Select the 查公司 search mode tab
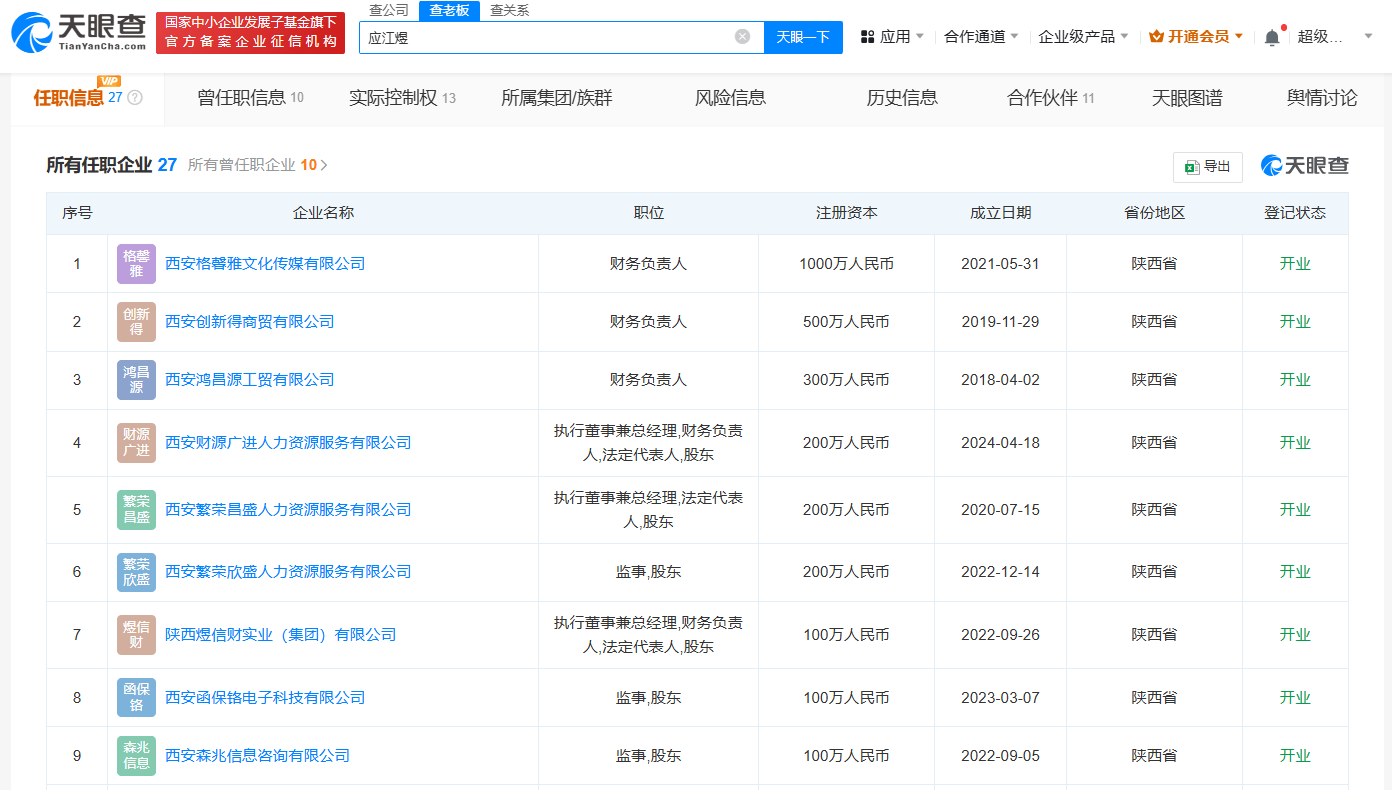The image size is (1392, 790). coord(388,10)
